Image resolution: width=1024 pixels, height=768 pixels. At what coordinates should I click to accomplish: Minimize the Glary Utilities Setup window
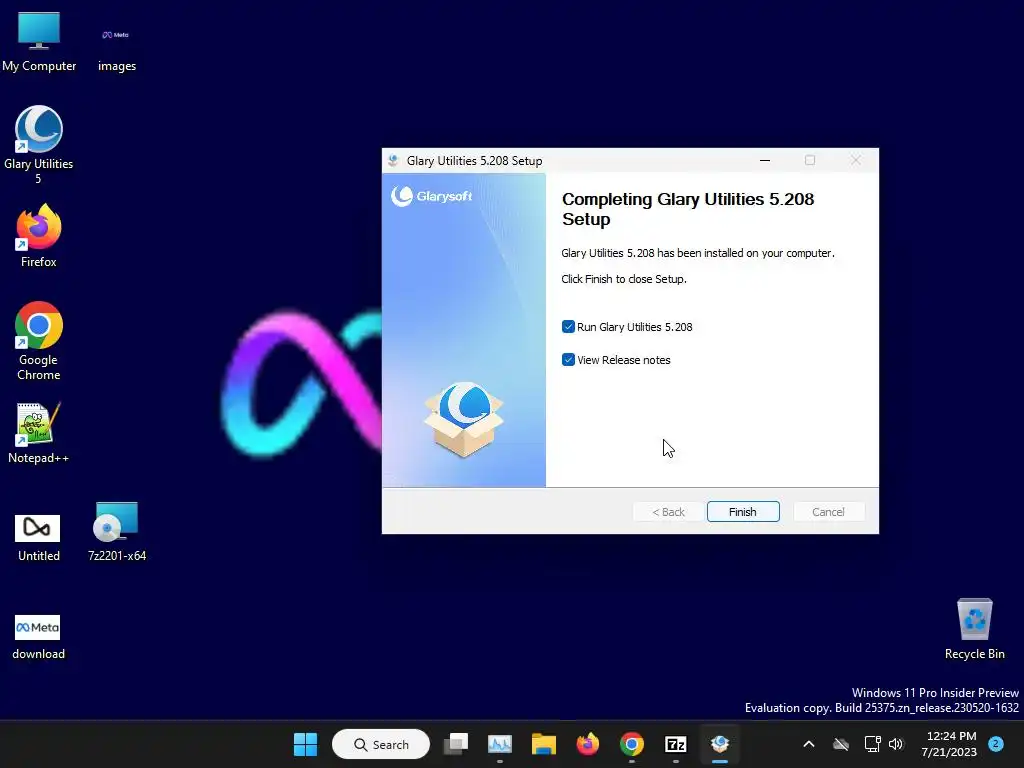coord(765,161)
